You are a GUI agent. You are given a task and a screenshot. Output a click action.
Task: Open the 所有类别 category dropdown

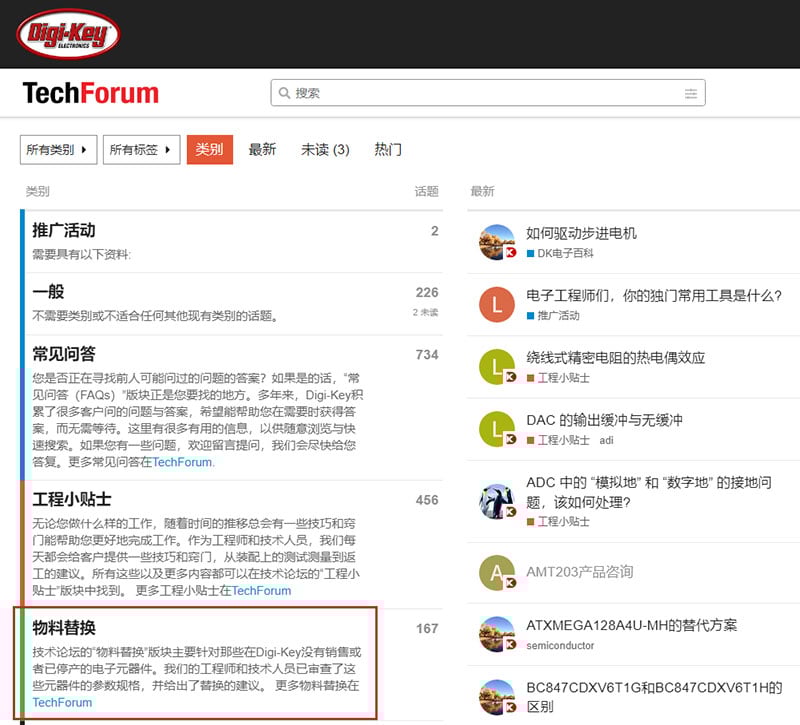pos(56,148)
